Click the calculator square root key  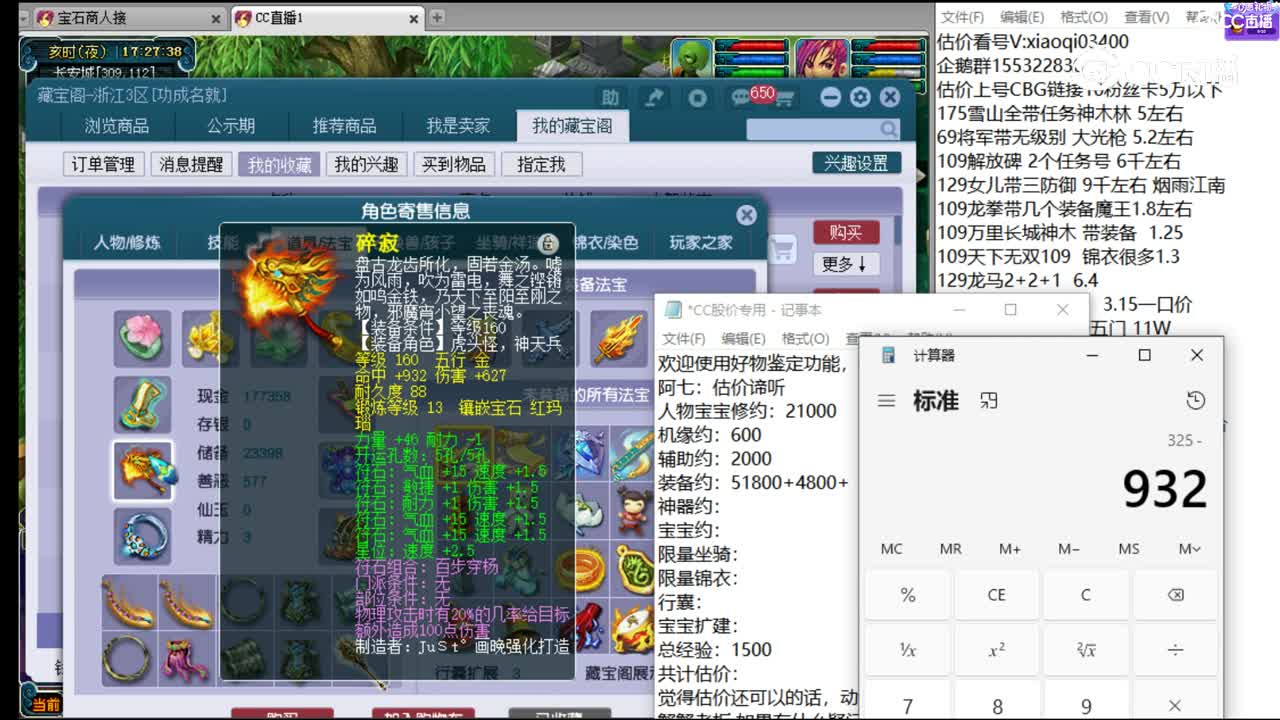(x=1086, y=649)
